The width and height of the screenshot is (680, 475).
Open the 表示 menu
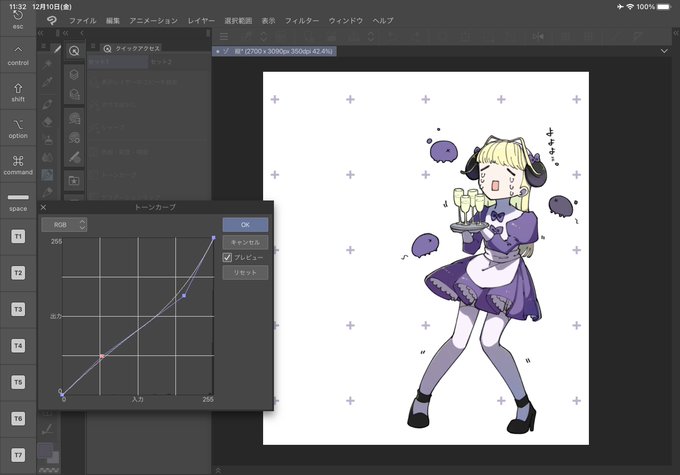pos(268,20)
